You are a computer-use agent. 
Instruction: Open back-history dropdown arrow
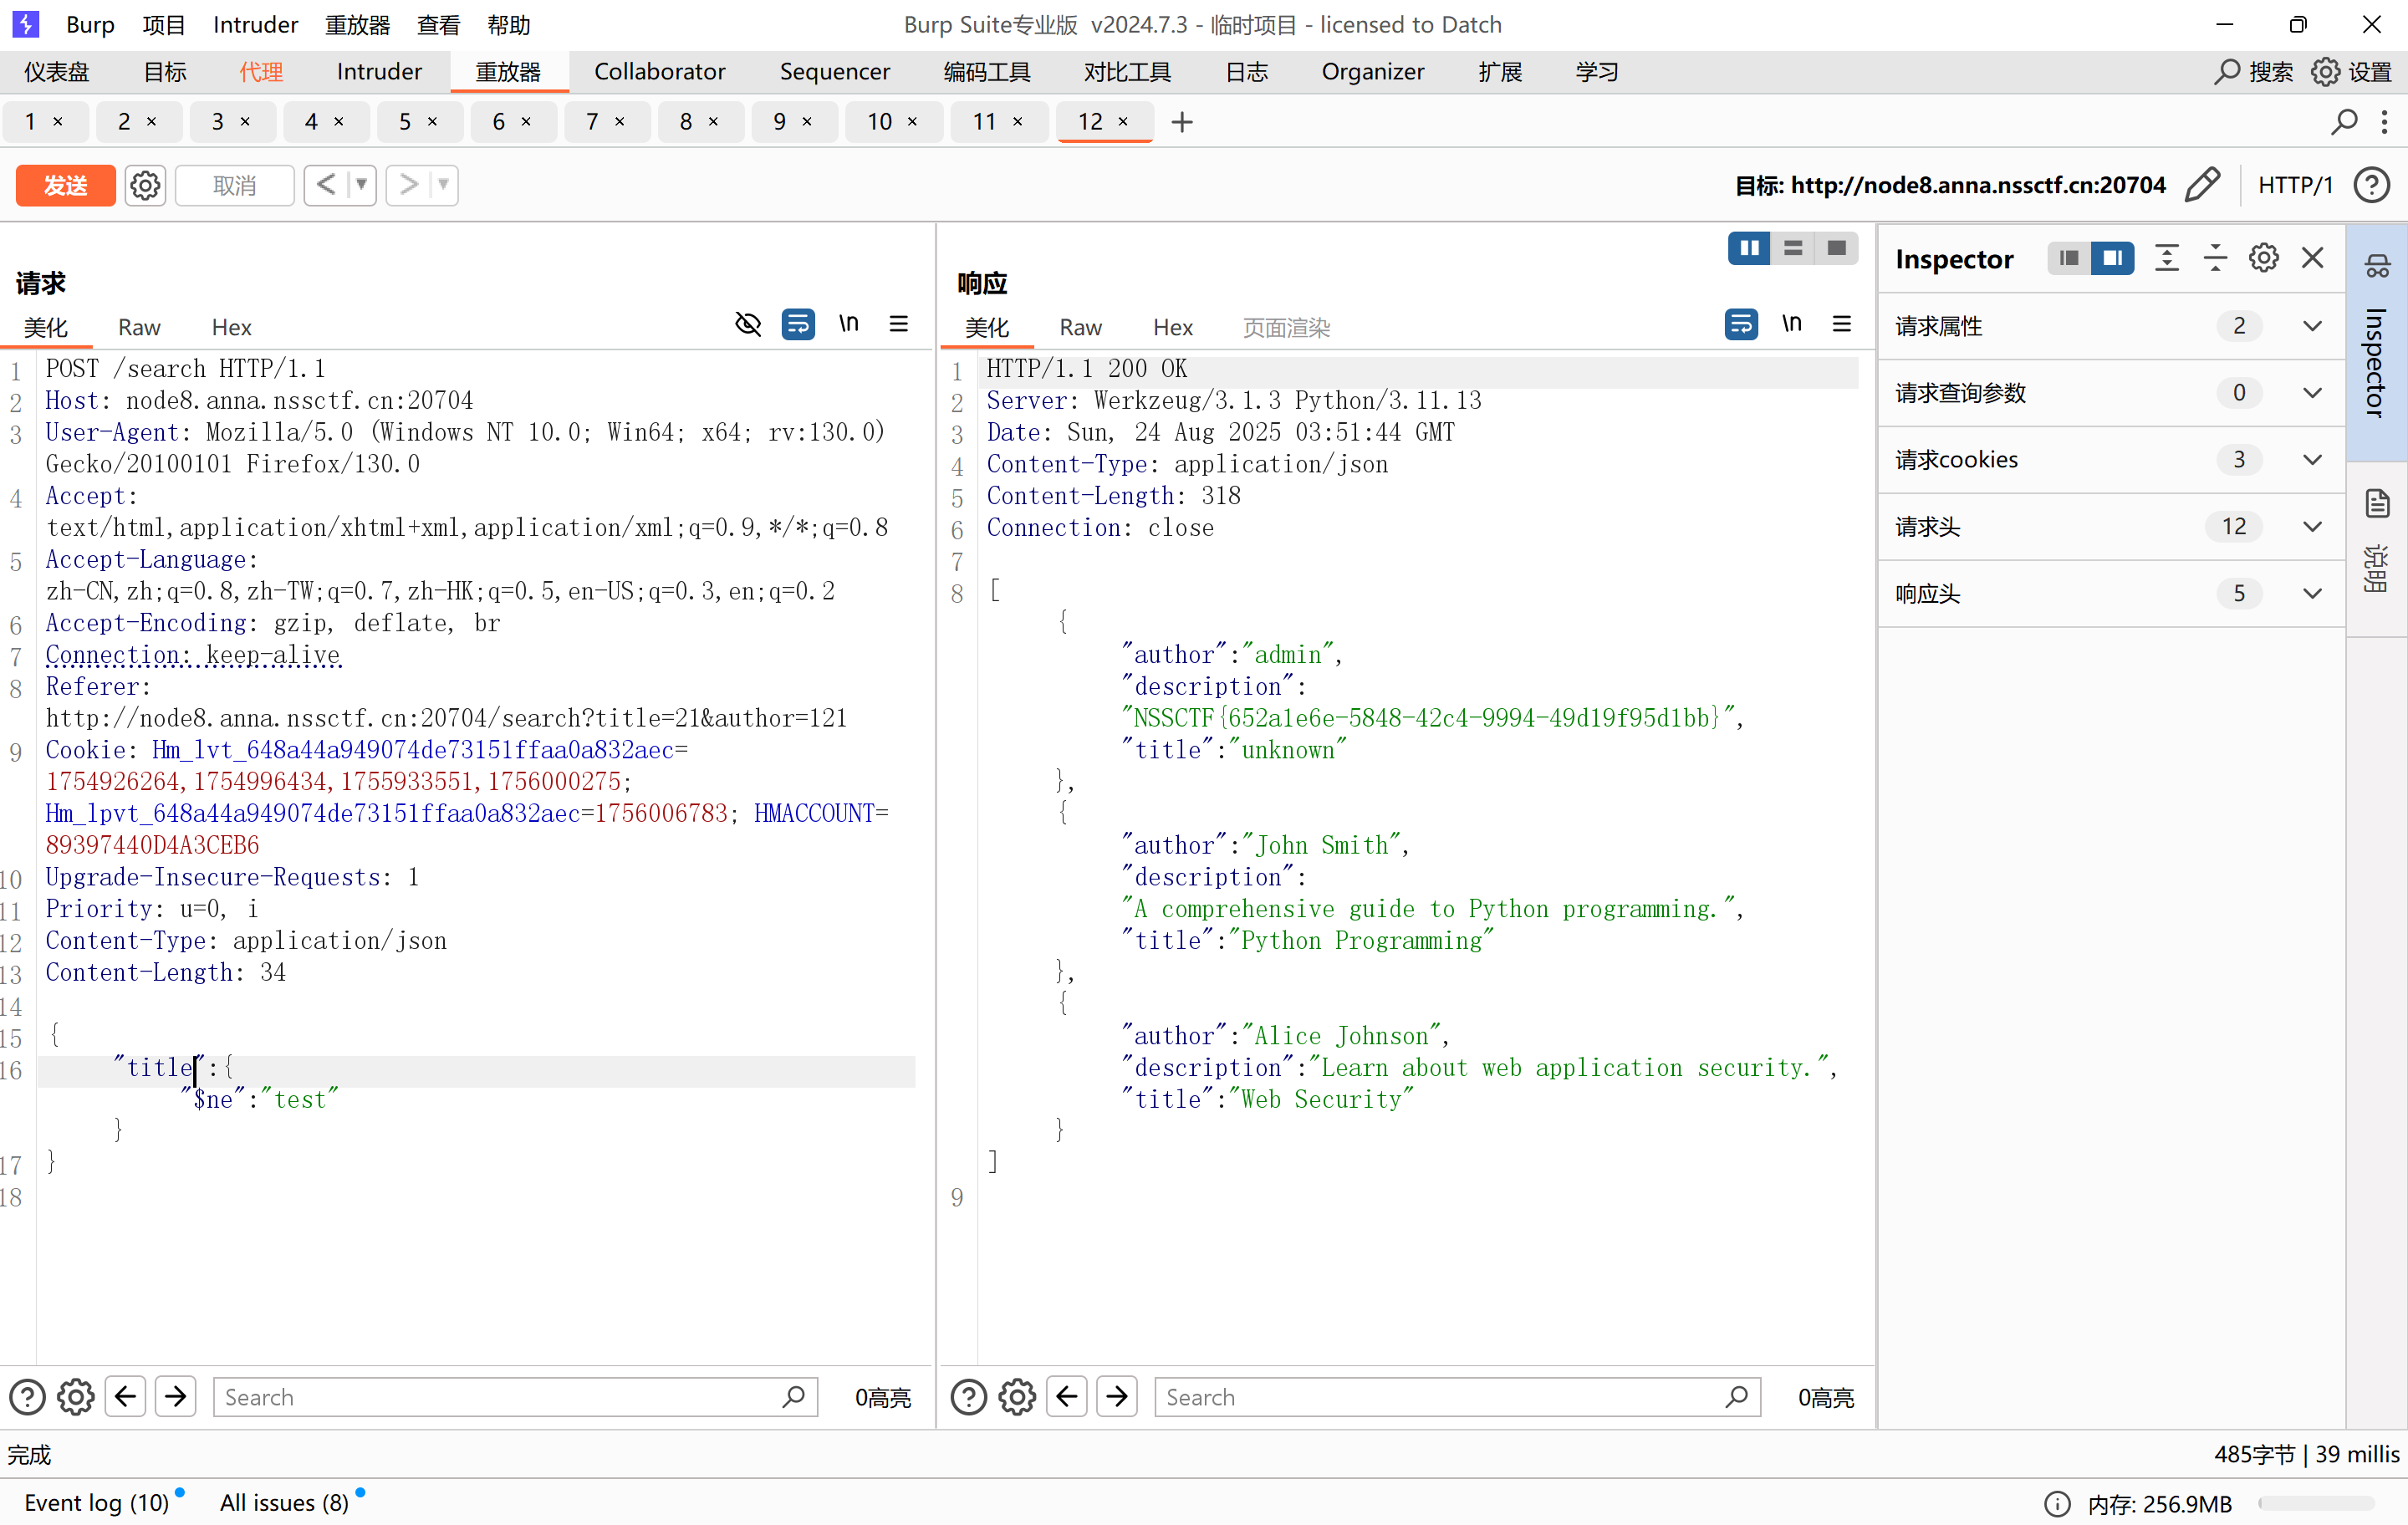coord(361,185)
